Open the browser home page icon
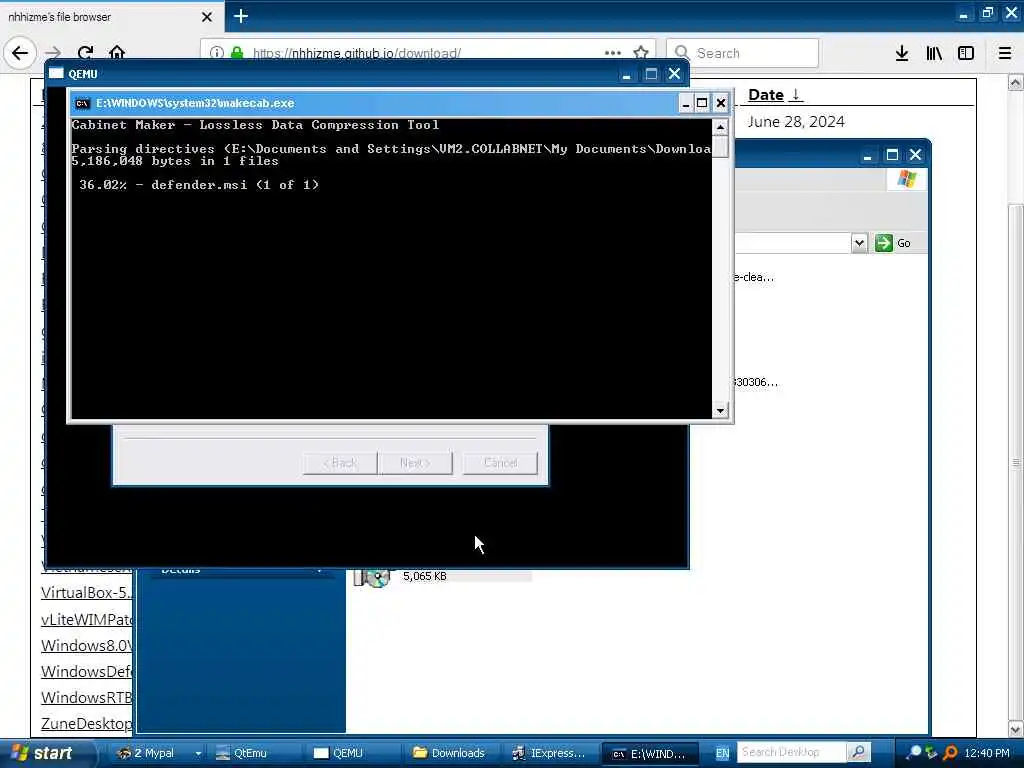The image size is (1024, 768). pyautogui.click(x=117, y=52)
